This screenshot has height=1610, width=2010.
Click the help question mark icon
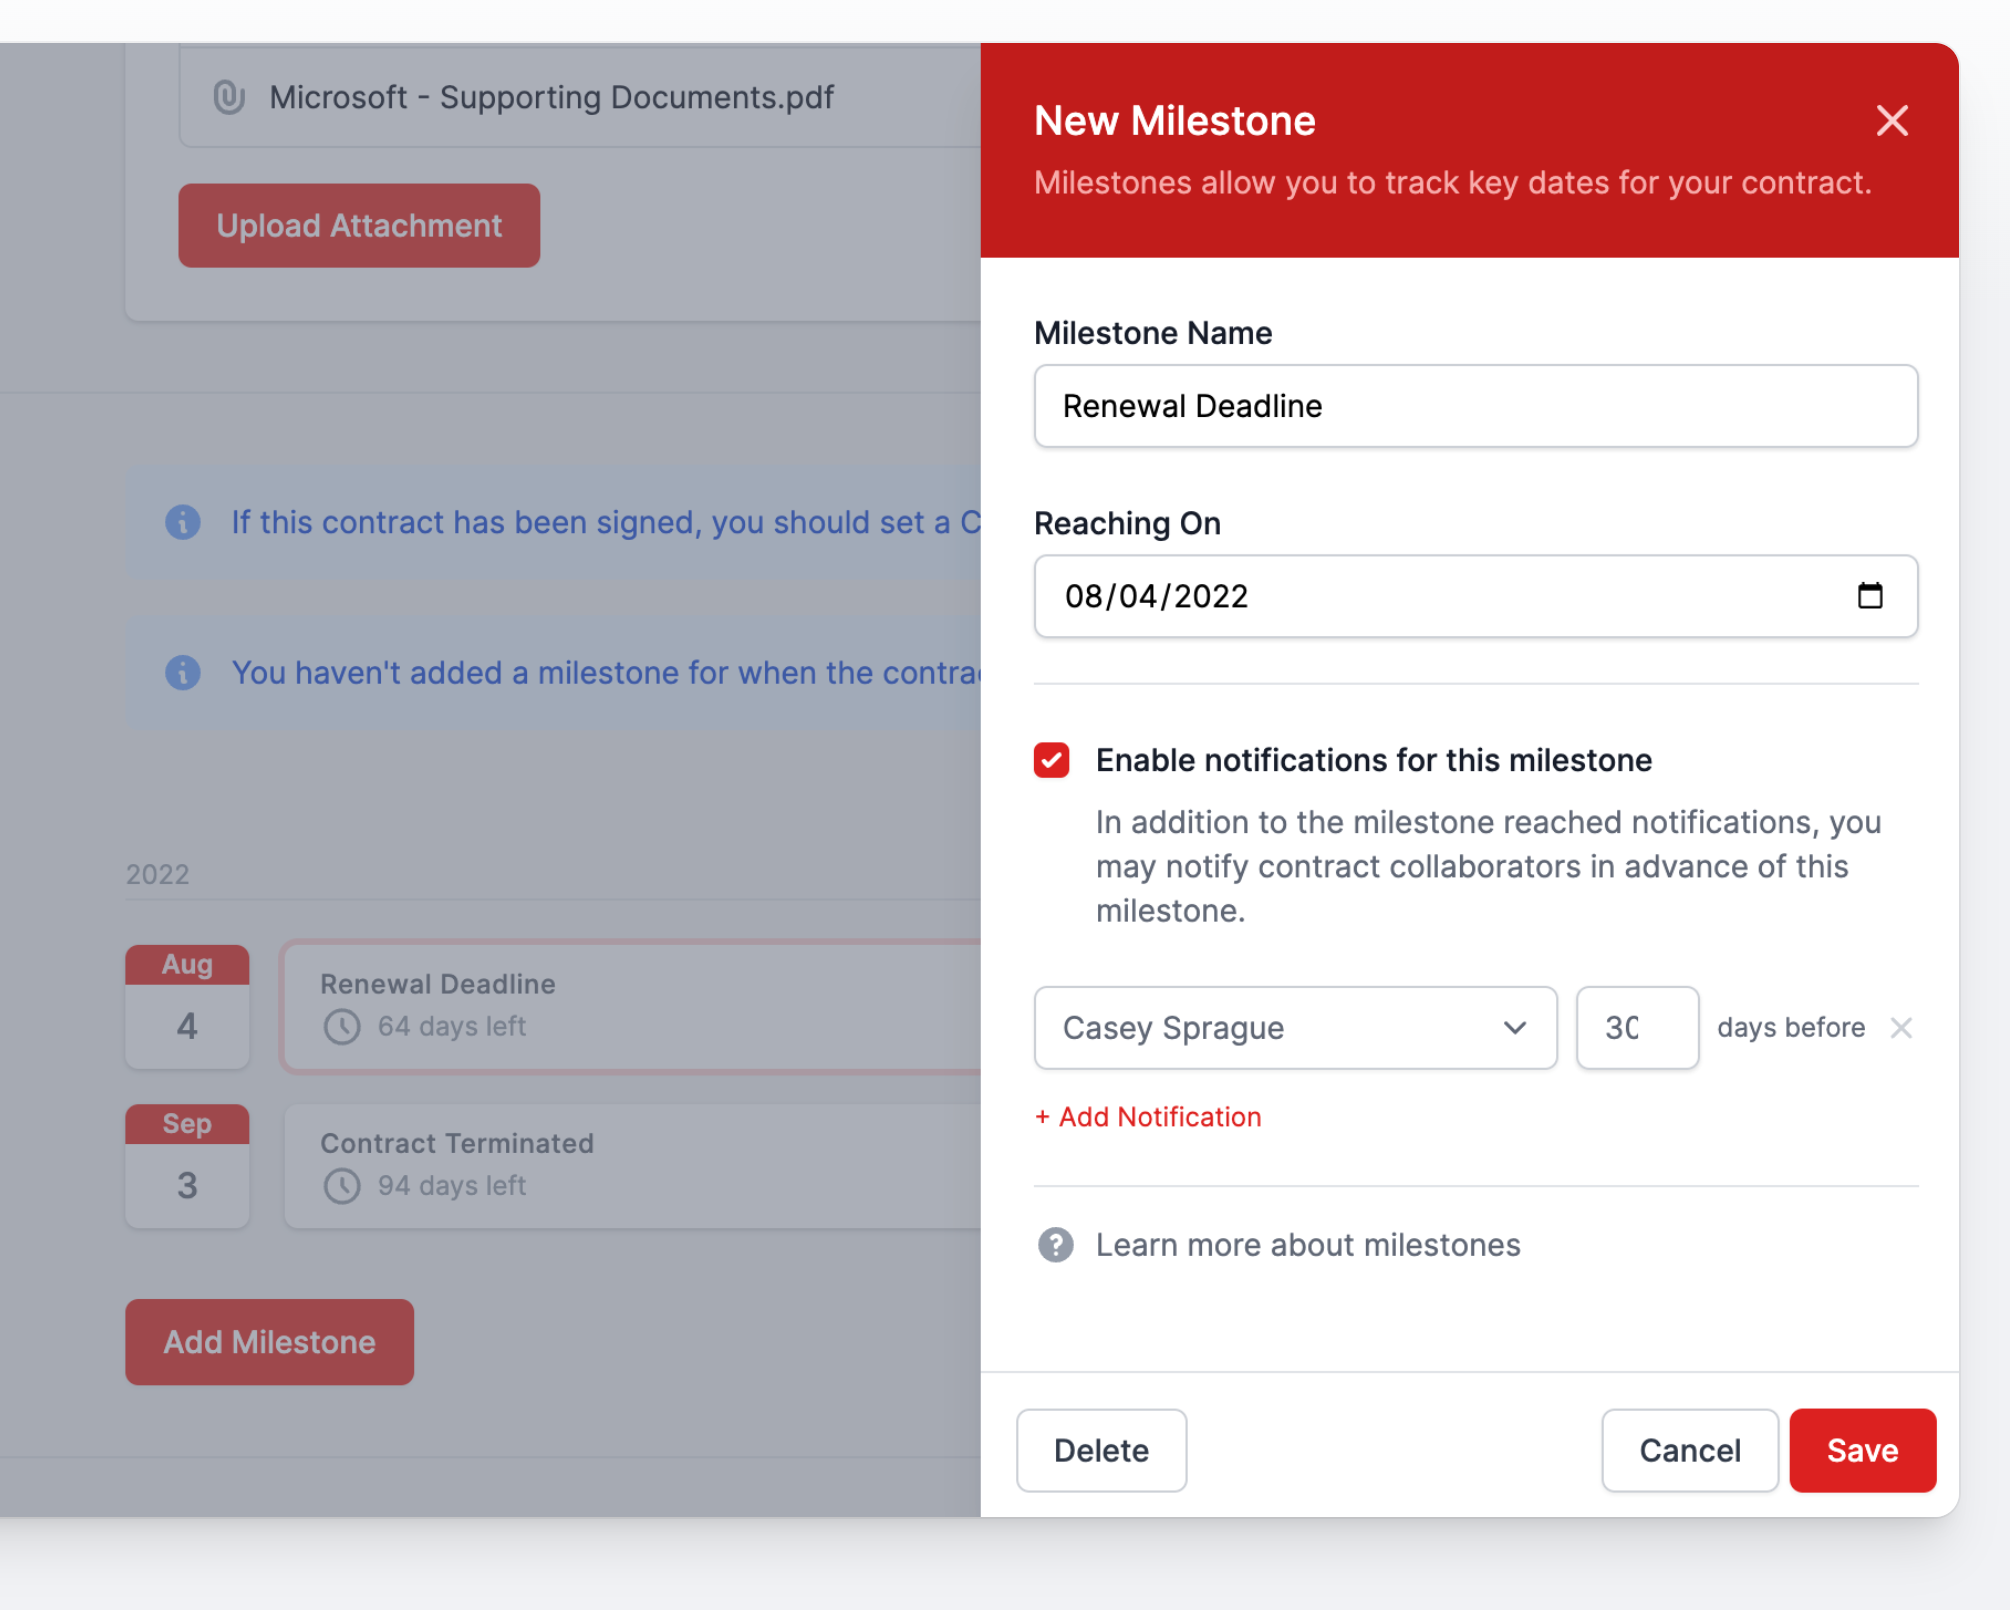(1055, 1245)
